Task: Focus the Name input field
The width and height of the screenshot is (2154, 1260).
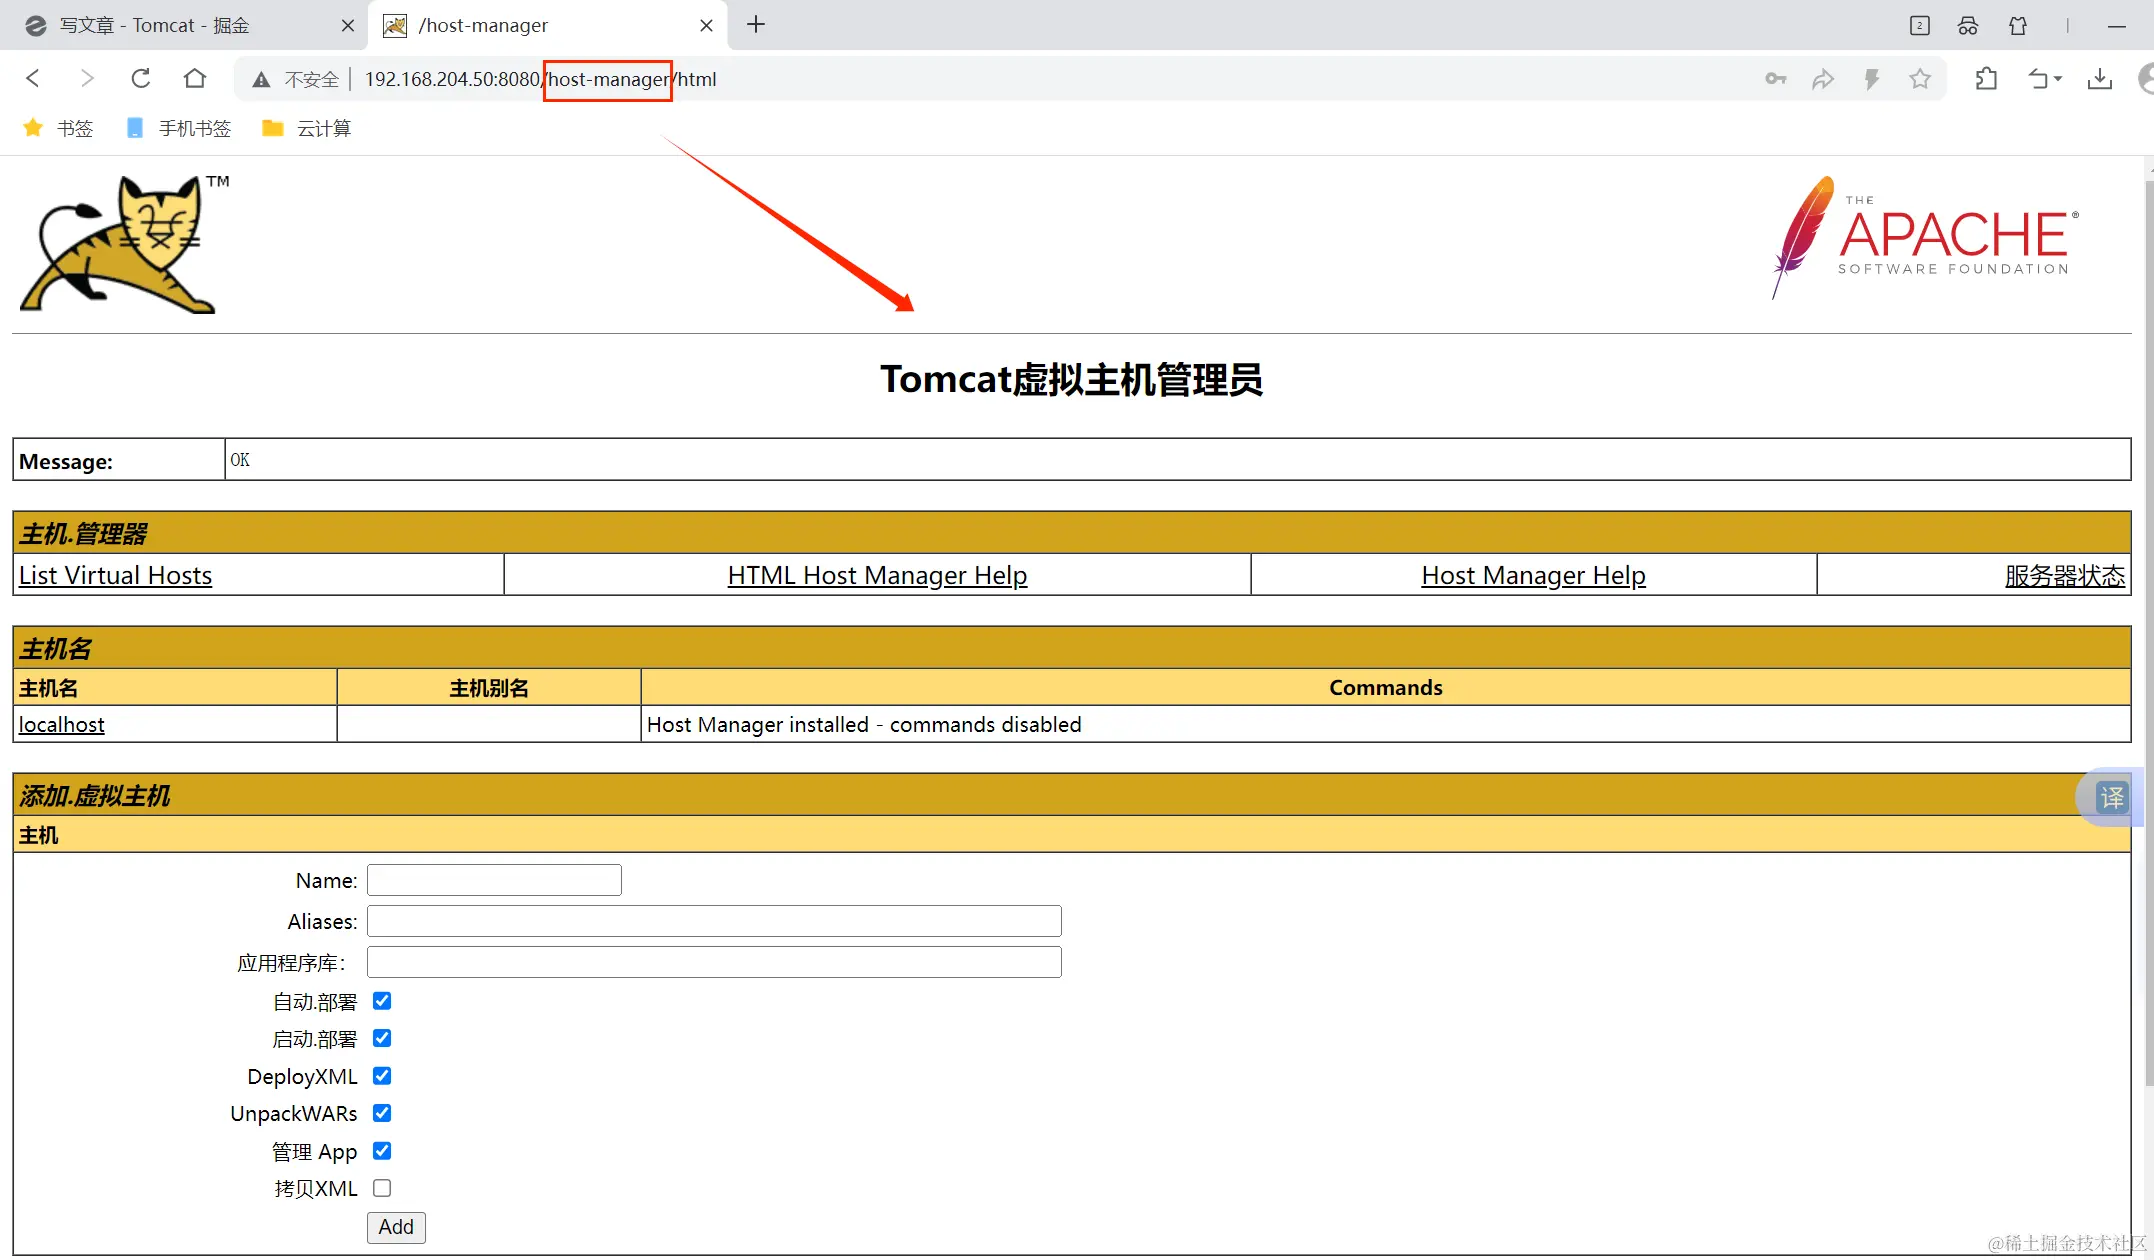Action: coord(494,880)
